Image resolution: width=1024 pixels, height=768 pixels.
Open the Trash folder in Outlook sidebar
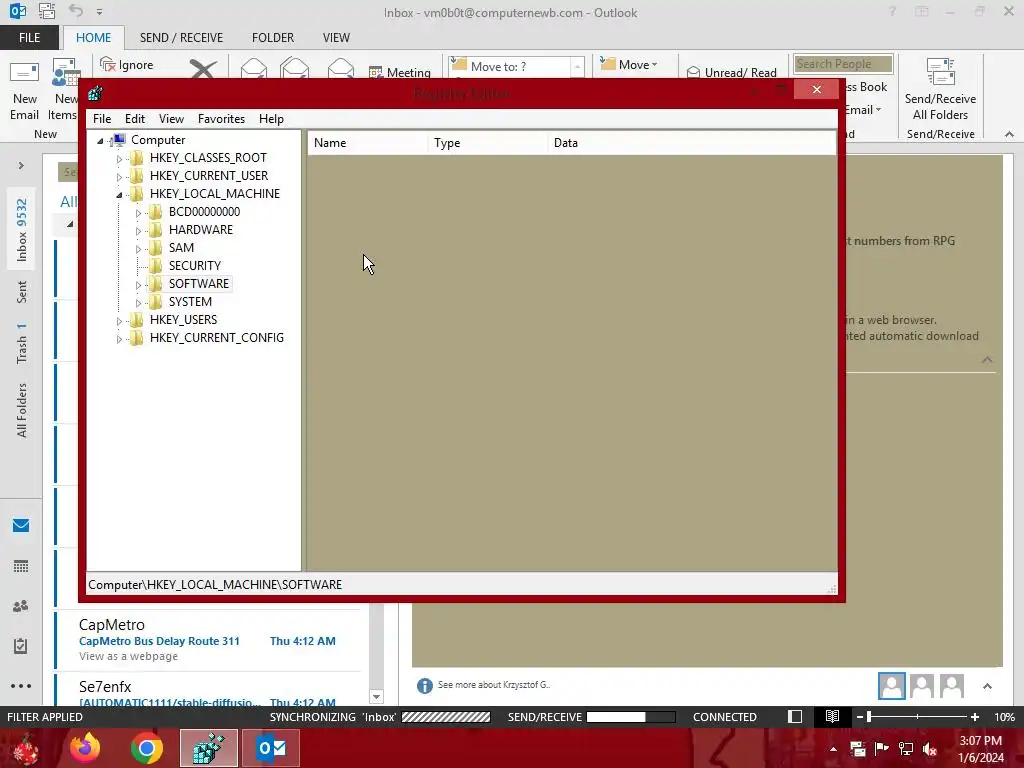pos(22,343)
